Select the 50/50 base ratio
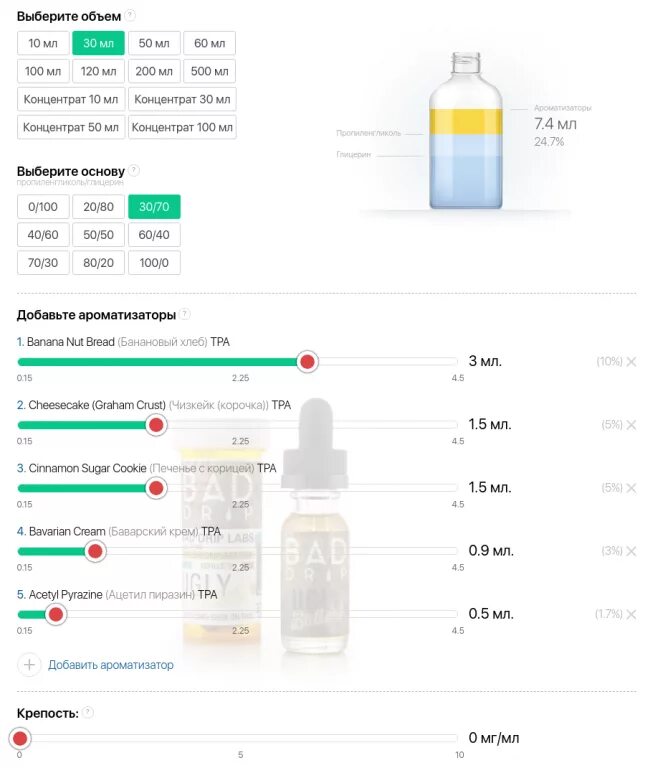The height and width of the screenshot is (768, 645). [x=98, y=235]
